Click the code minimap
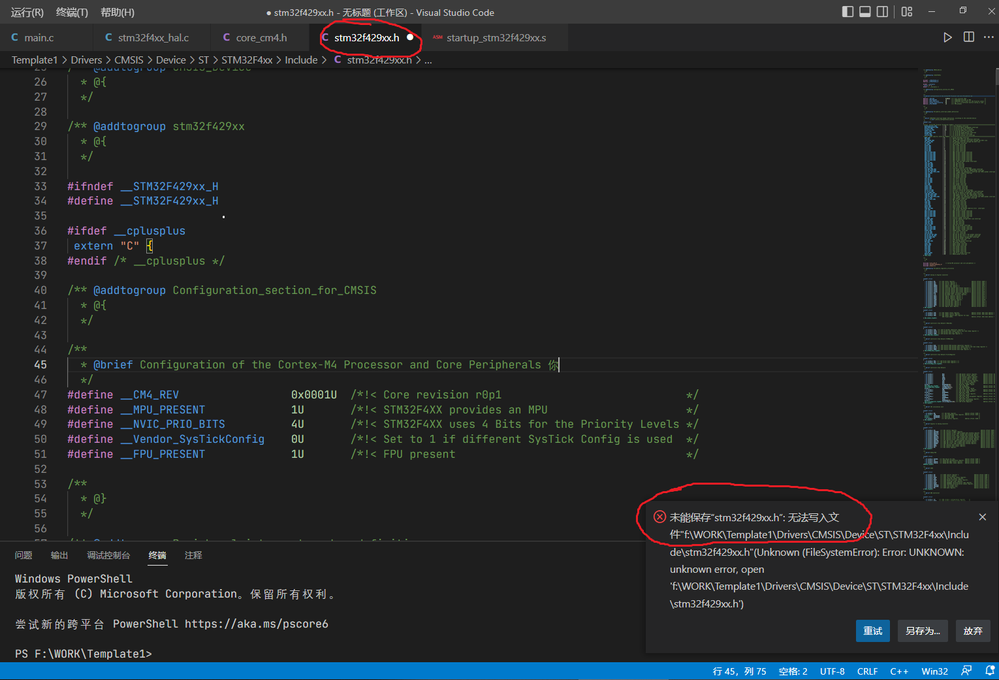This screenshot has width=999, height=680. (x=958, y=287)
